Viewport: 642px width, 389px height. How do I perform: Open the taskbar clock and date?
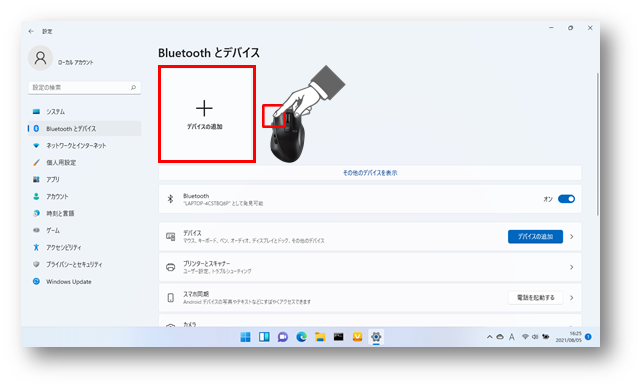pyautogui.click(x=569, y=337)
